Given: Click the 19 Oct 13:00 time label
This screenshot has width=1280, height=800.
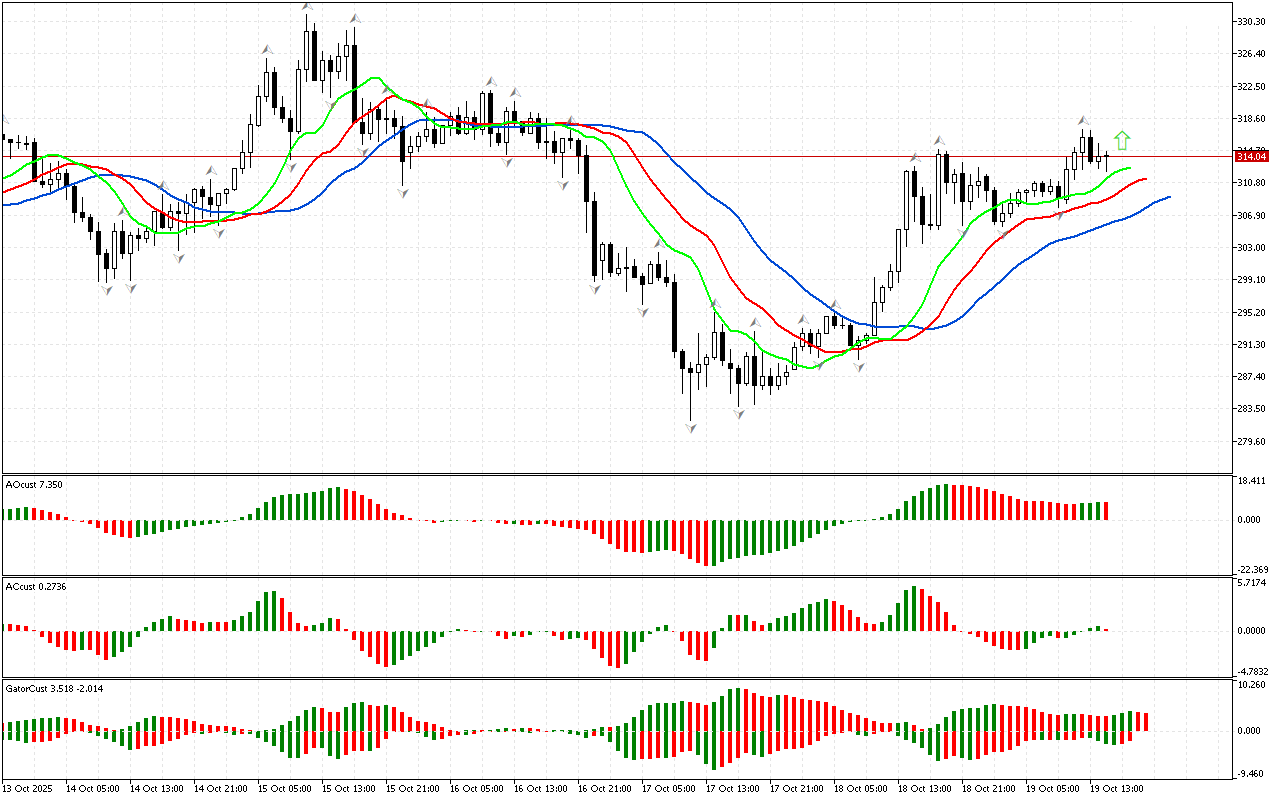Looking at the screenshot, I should click(x=1116, y=788).
